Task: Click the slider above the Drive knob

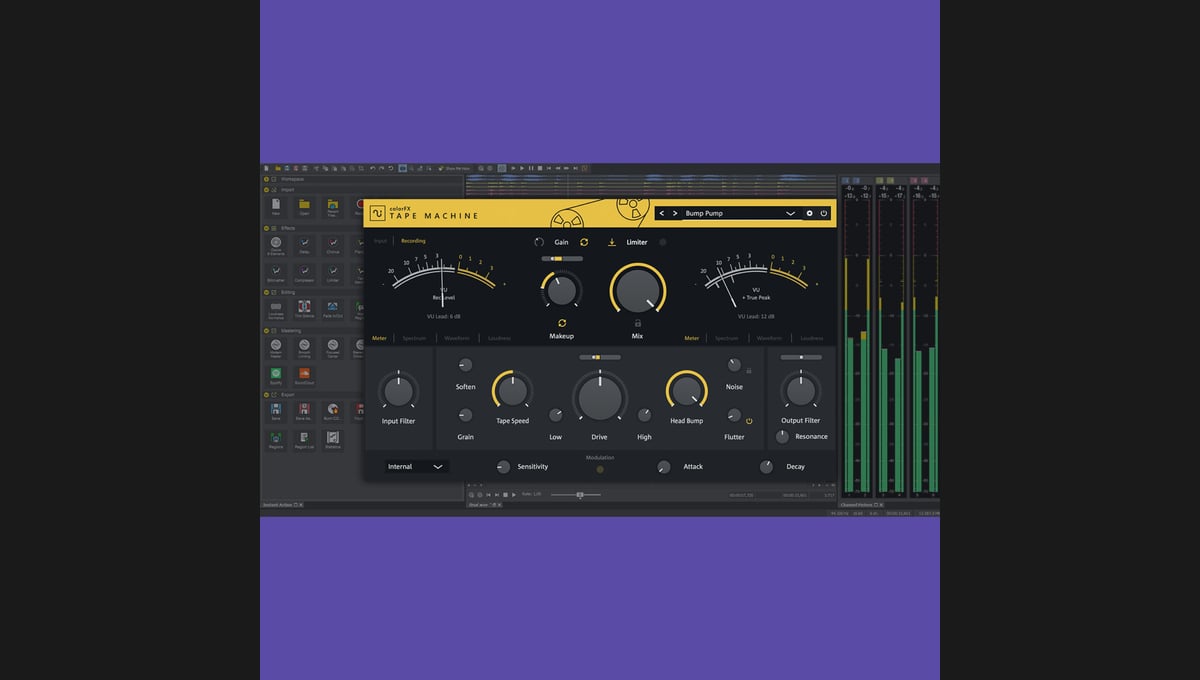Action: pyautogui.click(x=599, y=357)
